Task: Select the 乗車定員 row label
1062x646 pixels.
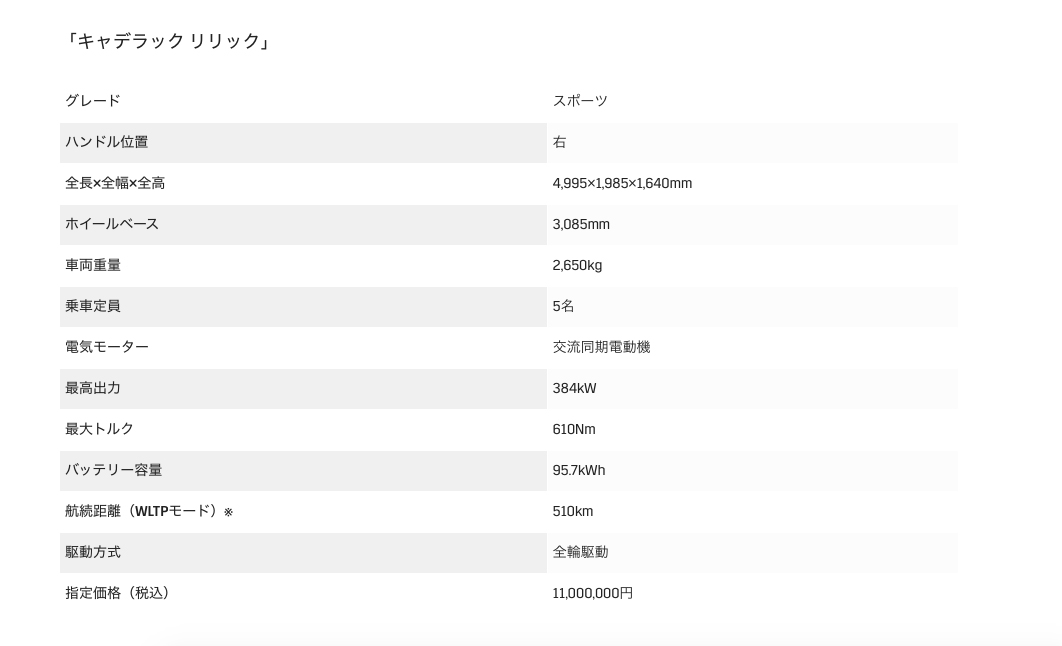Action: (93, 306)
